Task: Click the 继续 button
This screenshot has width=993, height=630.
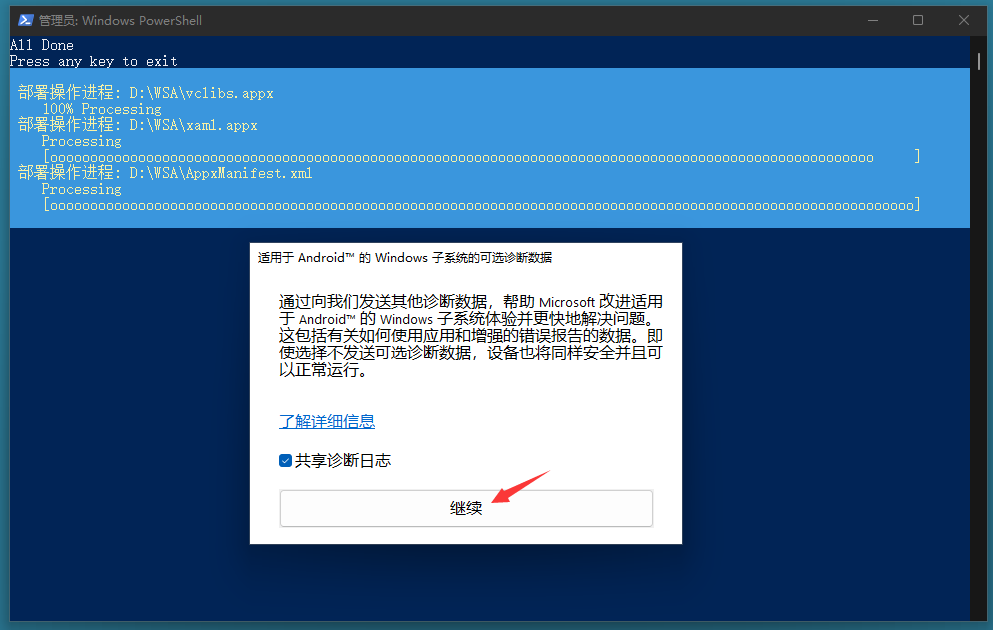Action: click(466, 508)
